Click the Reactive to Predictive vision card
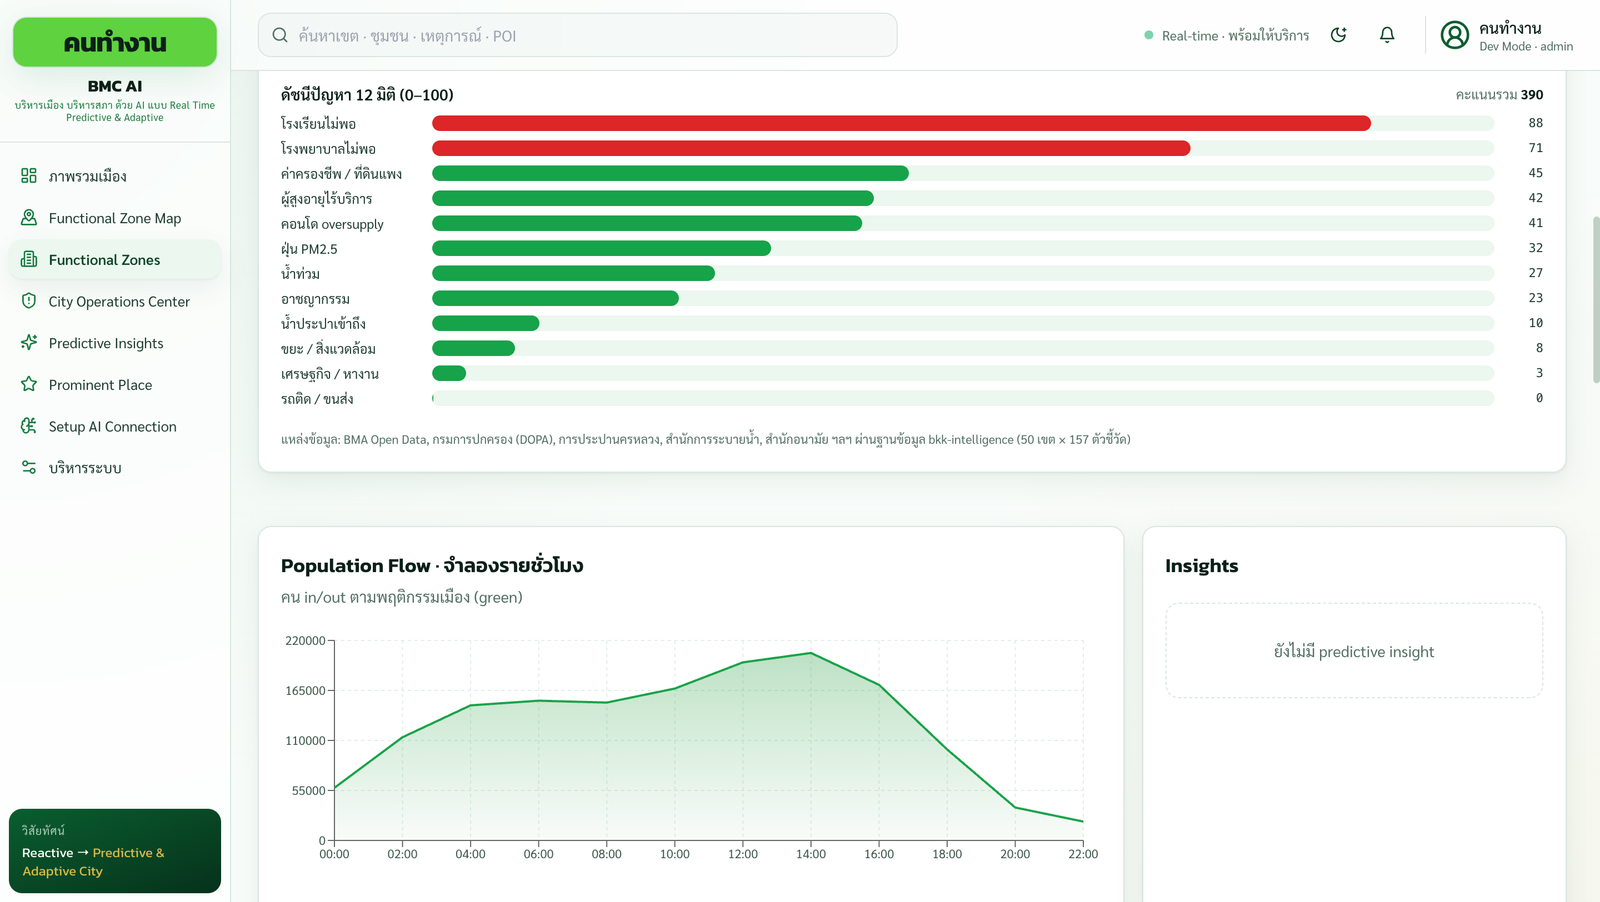 [x=115, y=851]
